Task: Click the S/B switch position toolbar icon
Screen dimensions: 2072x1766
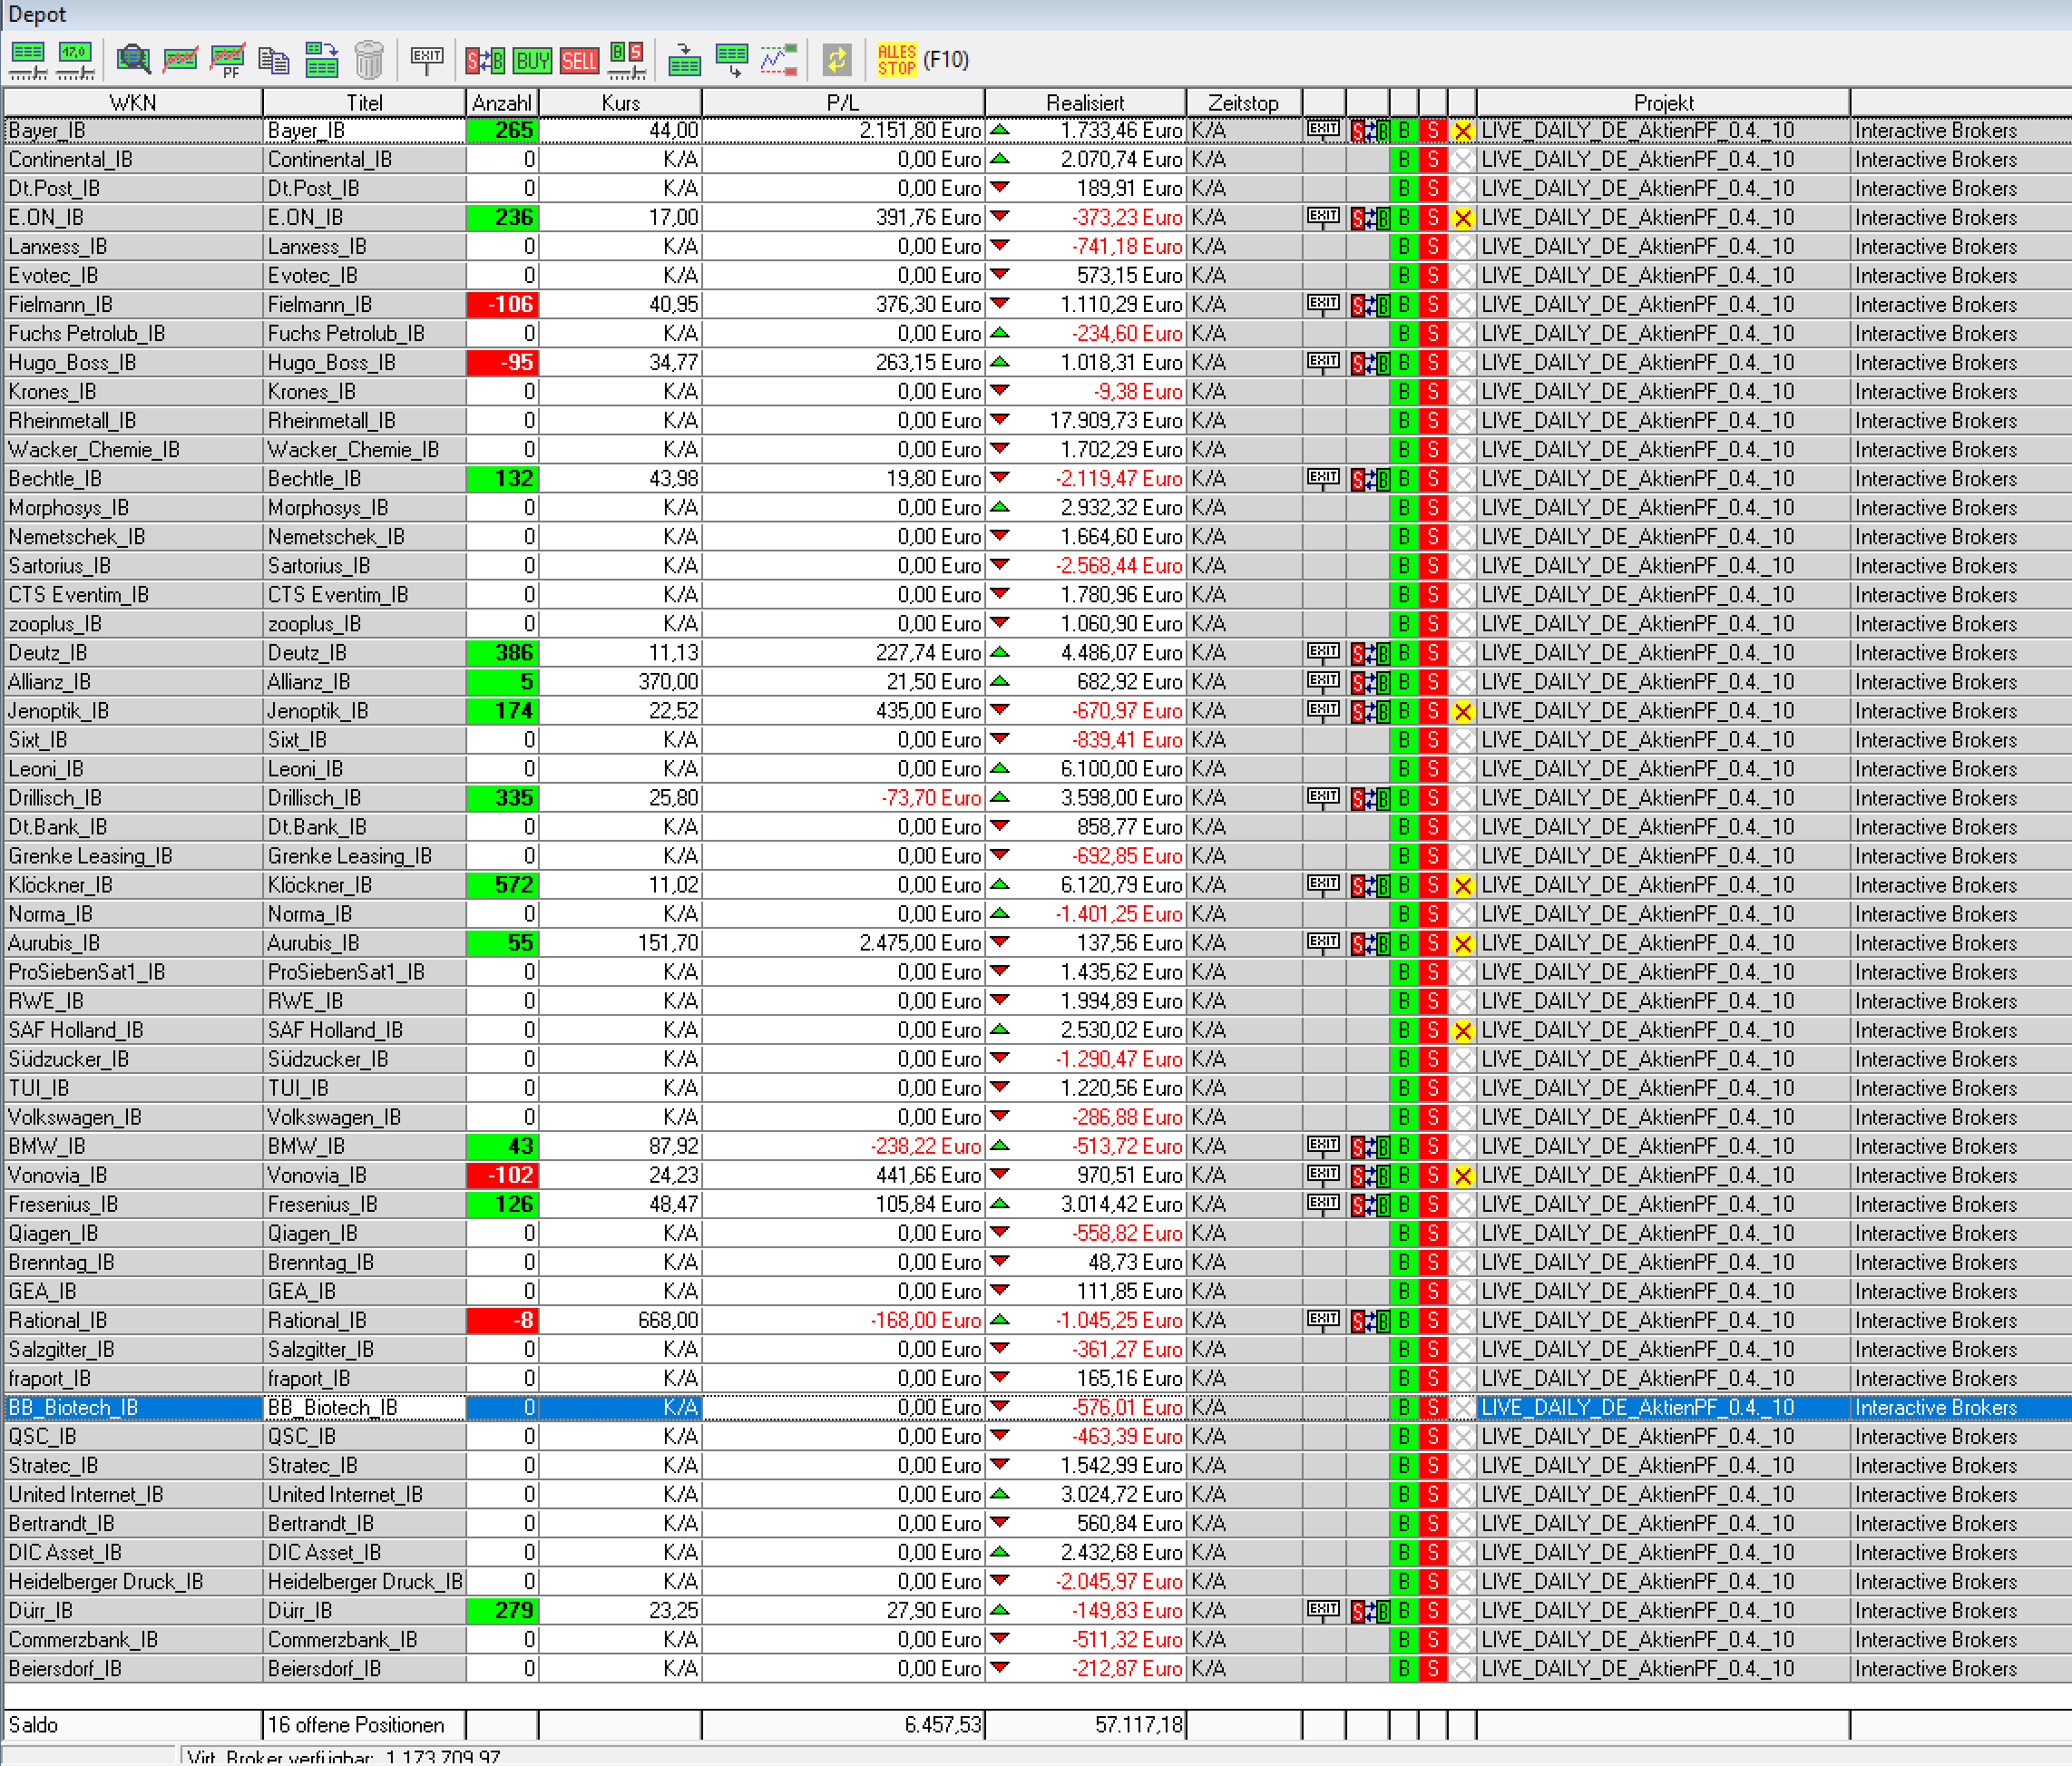Action: tap(485, 61)
